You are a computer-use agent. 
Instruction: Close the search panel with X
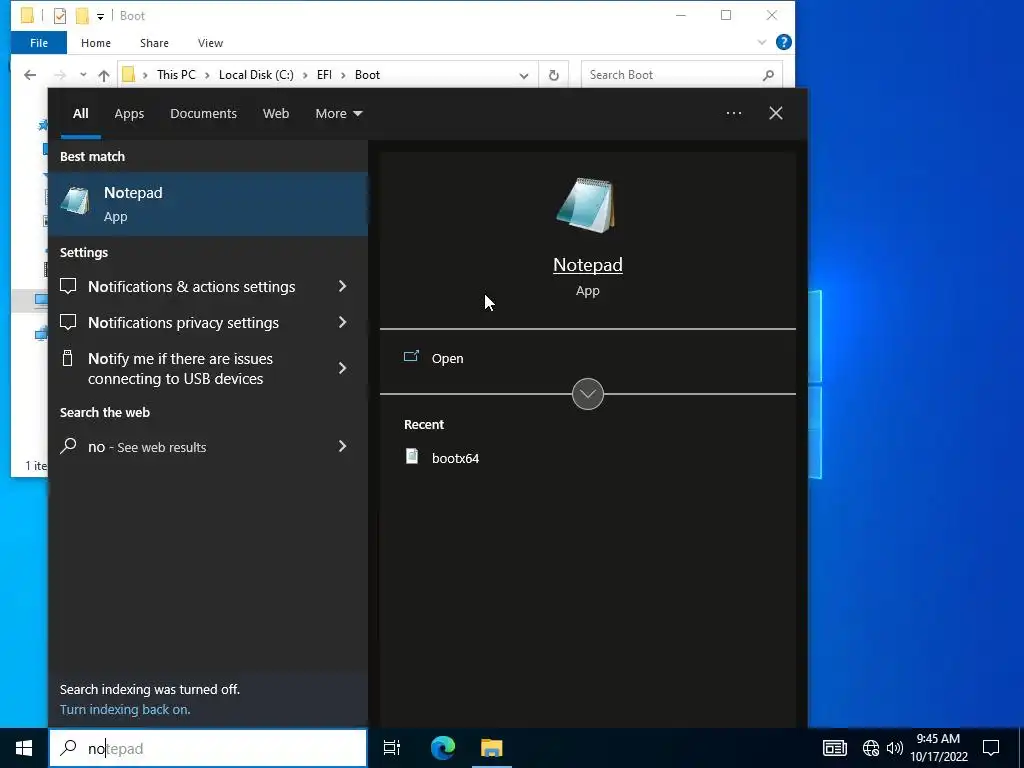point(775,113)
